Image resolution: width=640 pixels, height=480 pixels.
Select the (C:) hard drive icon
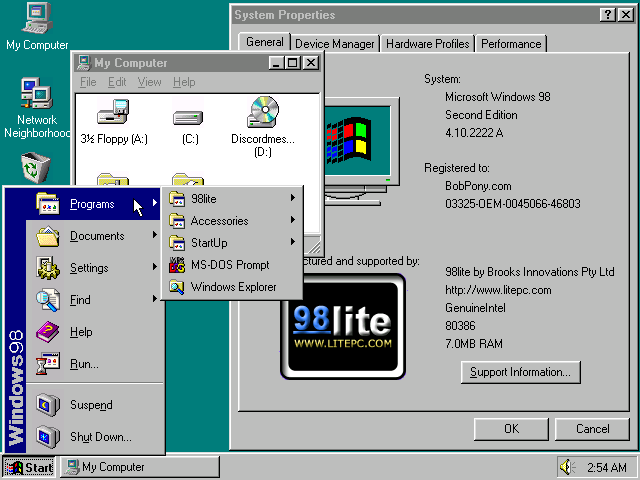tap(188, 118)
